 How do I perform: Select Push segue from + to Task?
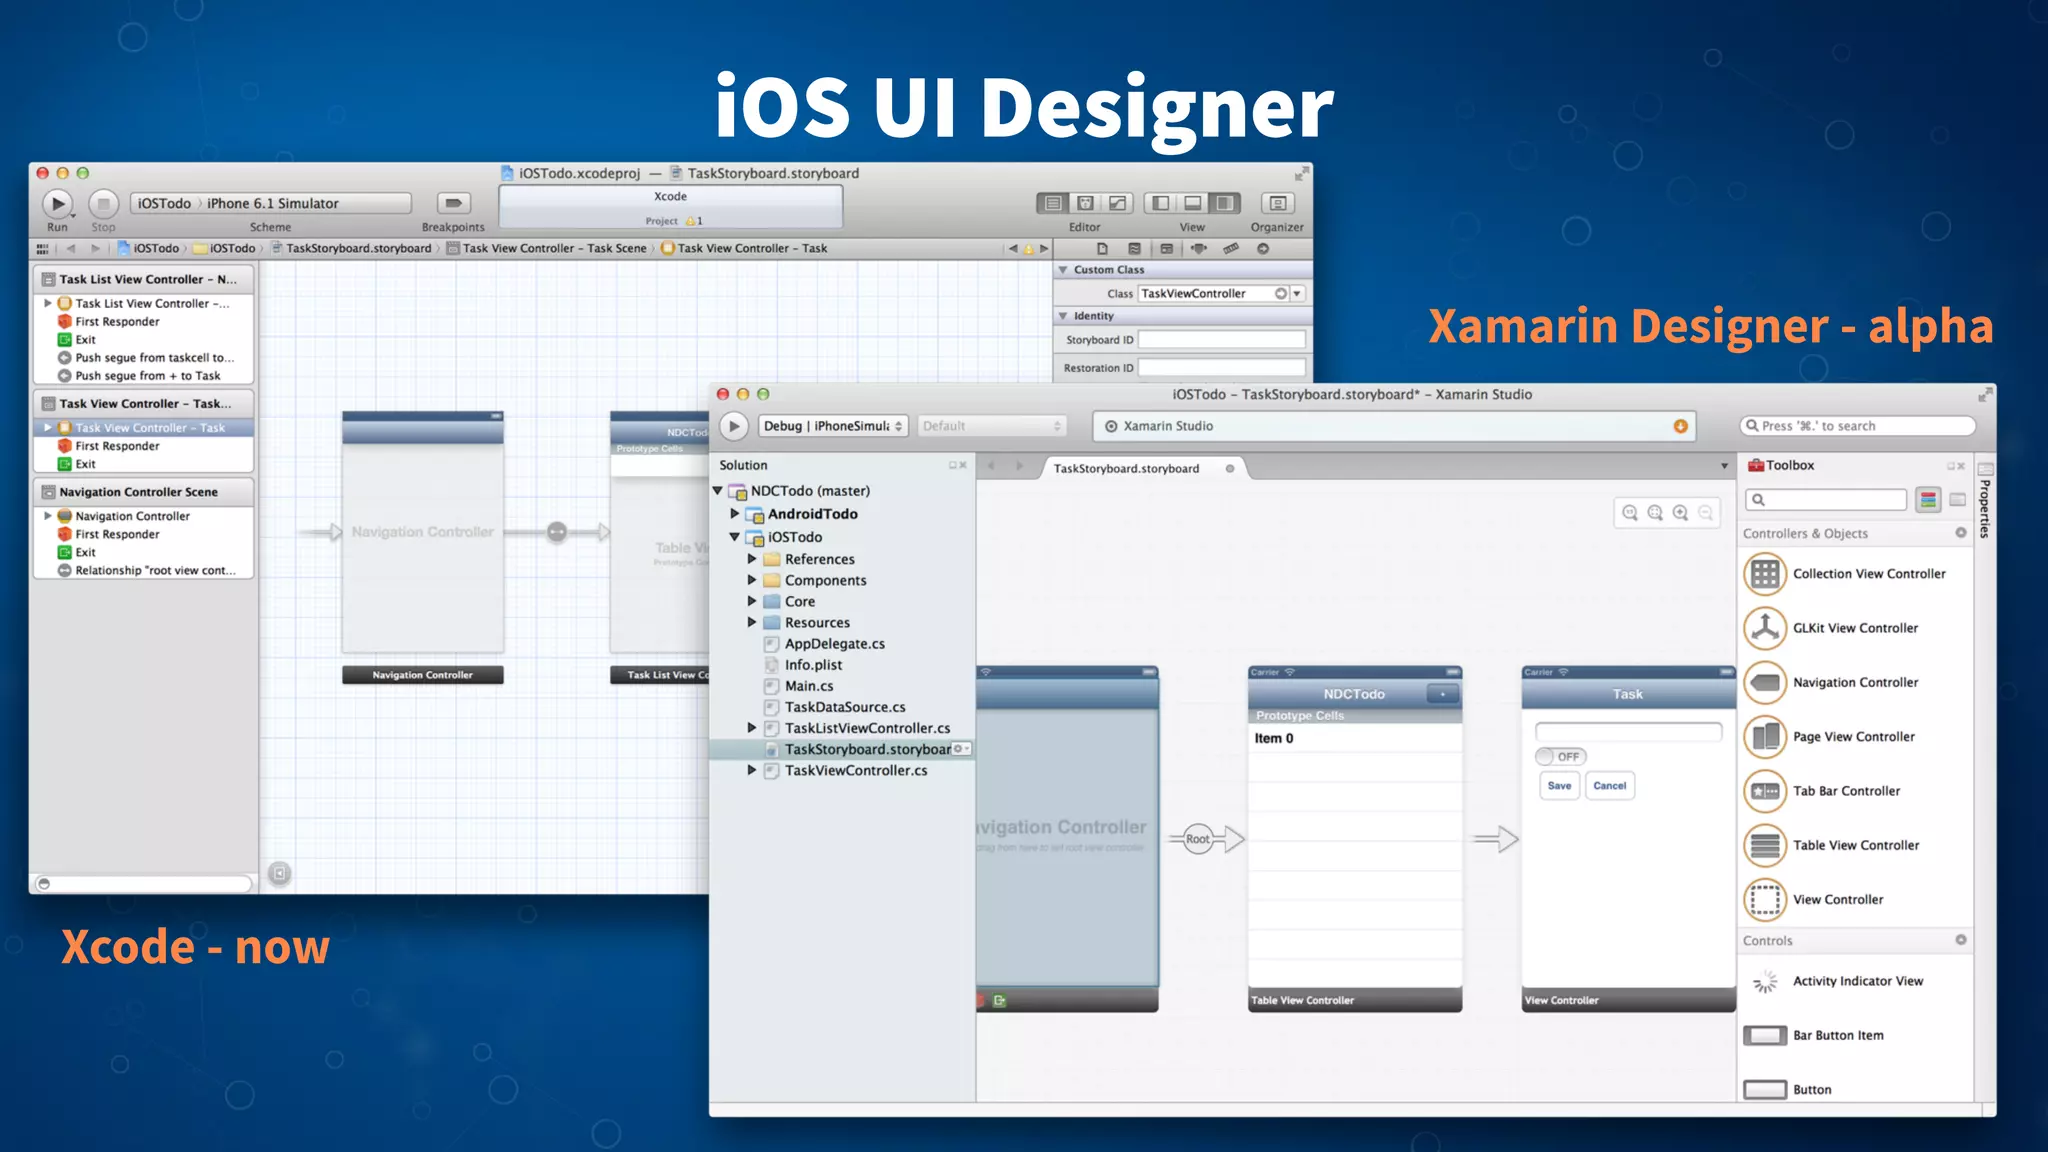[139, 376]
